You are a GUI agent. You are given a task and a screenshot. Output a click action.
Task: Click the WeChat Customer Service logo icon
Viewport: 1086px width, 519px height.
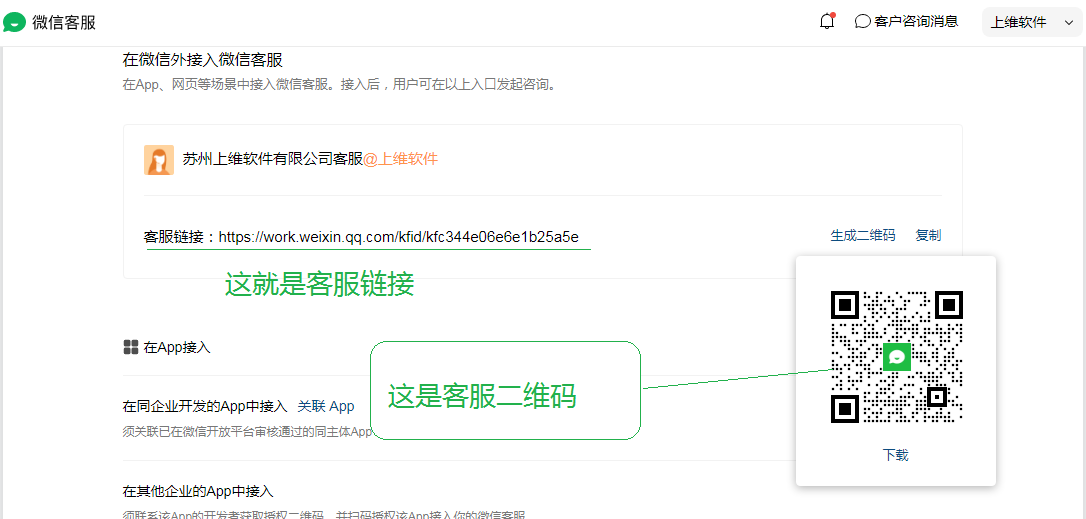(x=15, y=22)
